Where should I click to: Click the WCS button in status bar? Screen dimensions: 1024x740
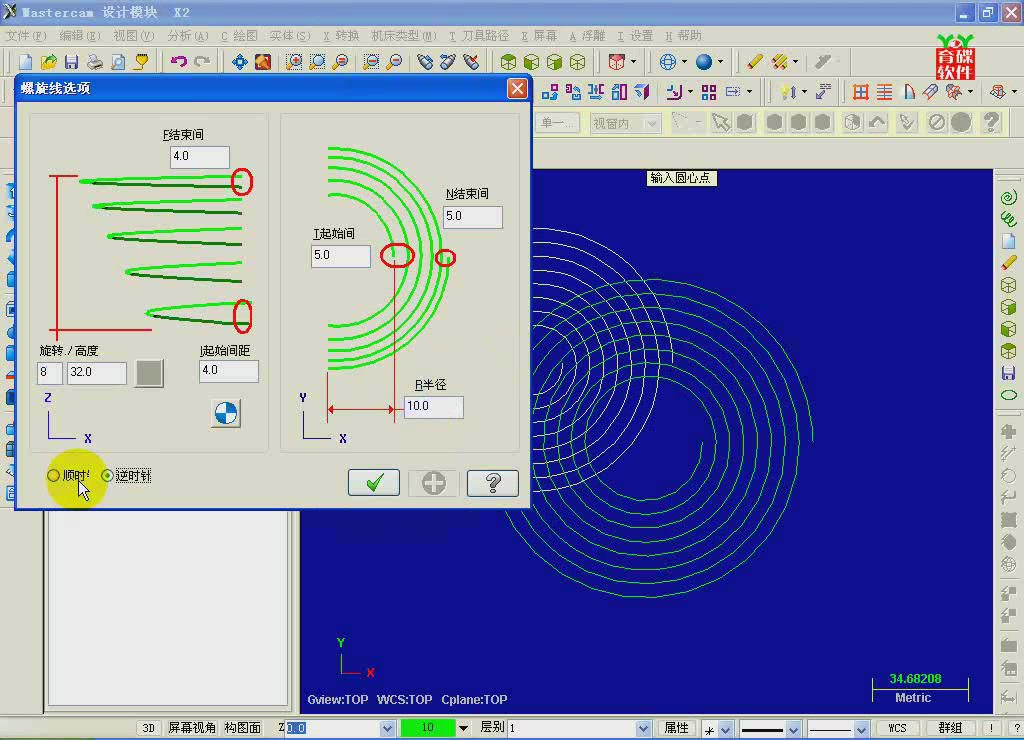click(897, 728)
